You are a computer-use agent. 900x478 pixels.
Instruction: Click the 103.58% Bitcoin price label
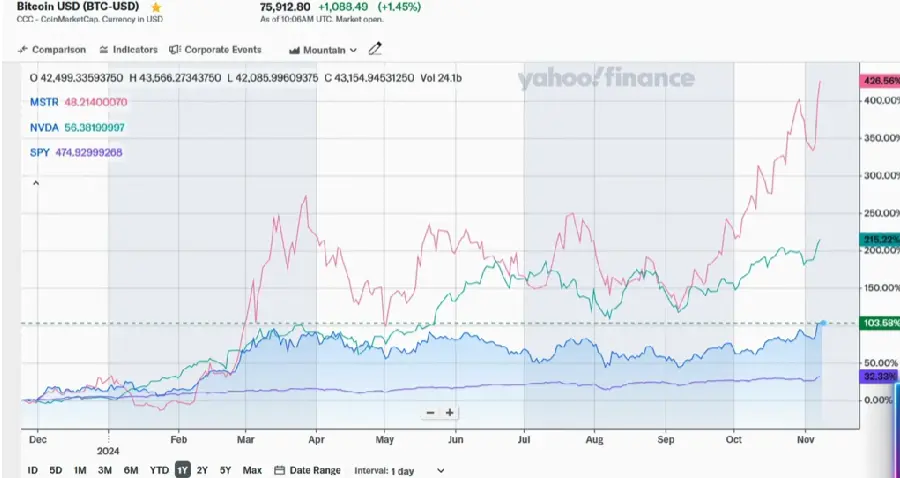(879, 323)
